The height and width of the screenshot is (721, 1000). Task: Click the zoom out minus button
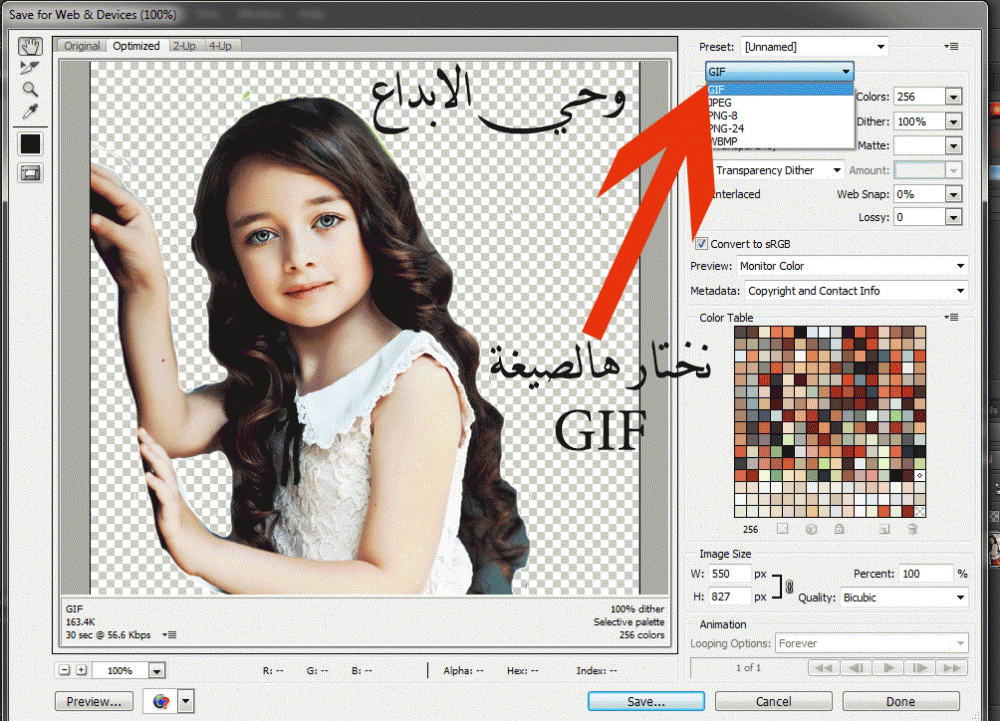point(65,670)
